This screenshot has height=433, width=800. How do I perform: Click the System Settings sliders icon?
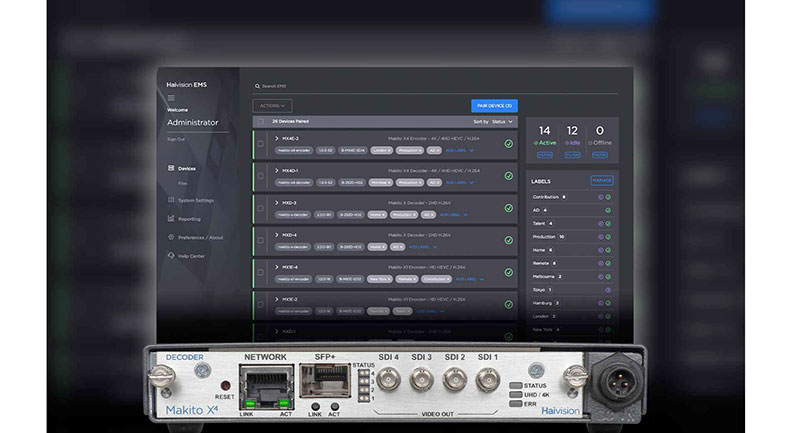coord(171,200)
